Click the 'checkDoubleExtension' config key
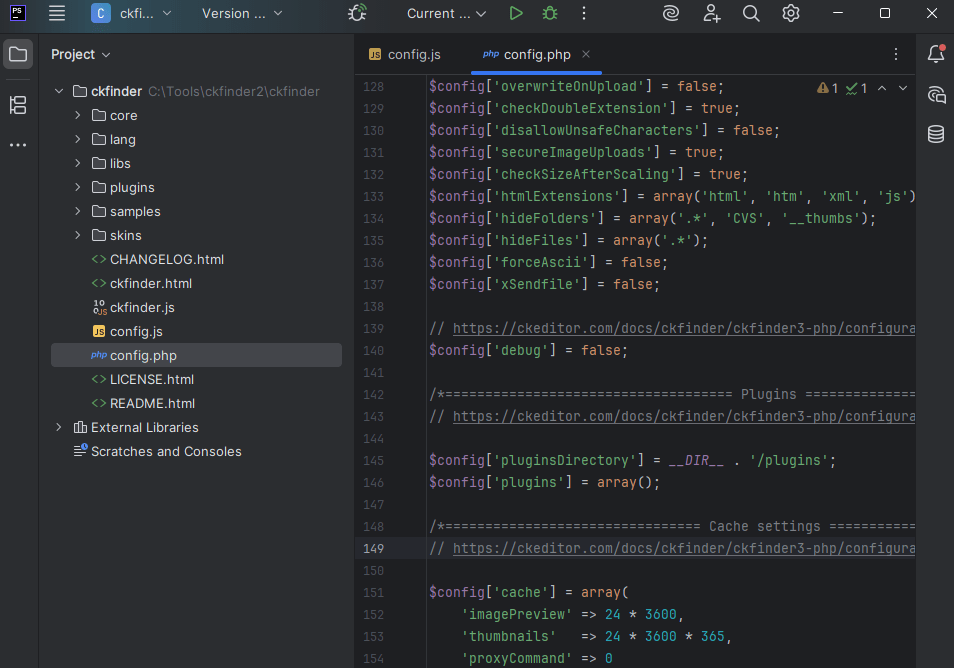954x668 pixels. click(580, 108)
